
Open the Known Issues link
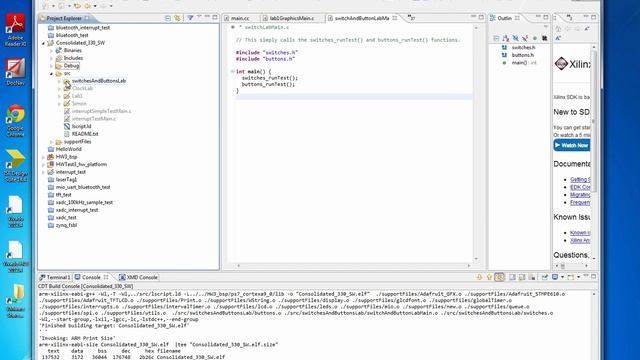[580, 233]
